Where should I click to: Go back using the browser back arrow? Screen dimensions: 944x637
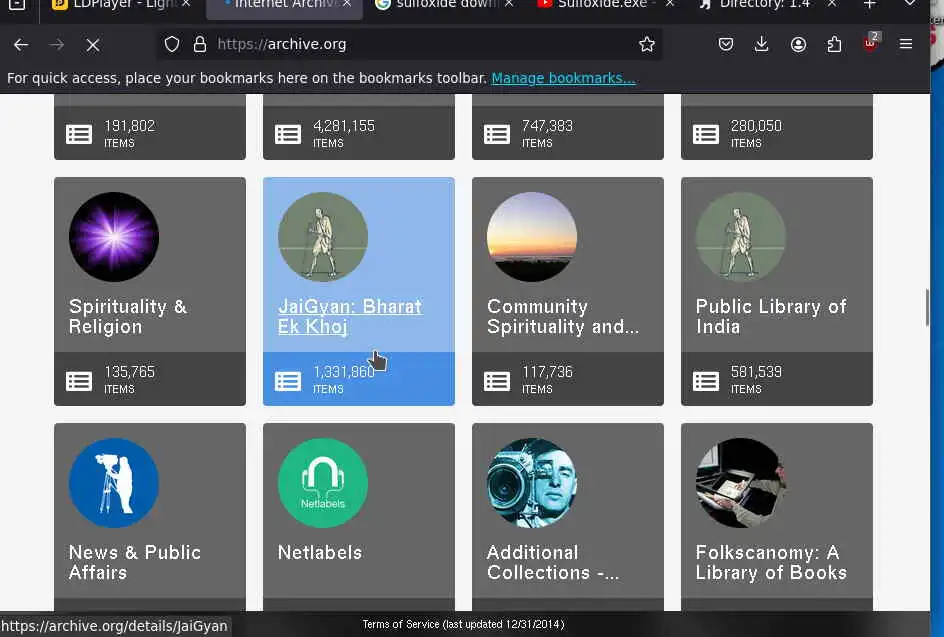pos(21,45)
